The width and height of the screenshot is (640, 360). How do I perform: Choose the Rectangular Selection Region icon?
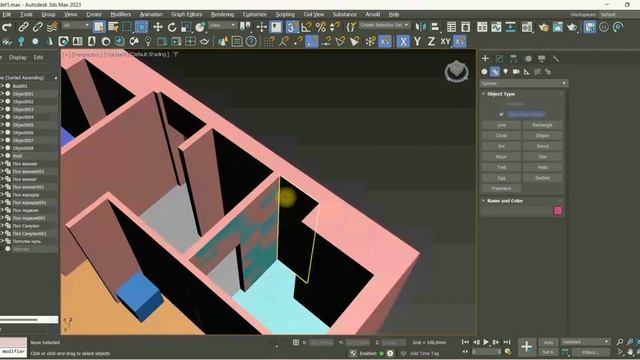pos(127,27)
